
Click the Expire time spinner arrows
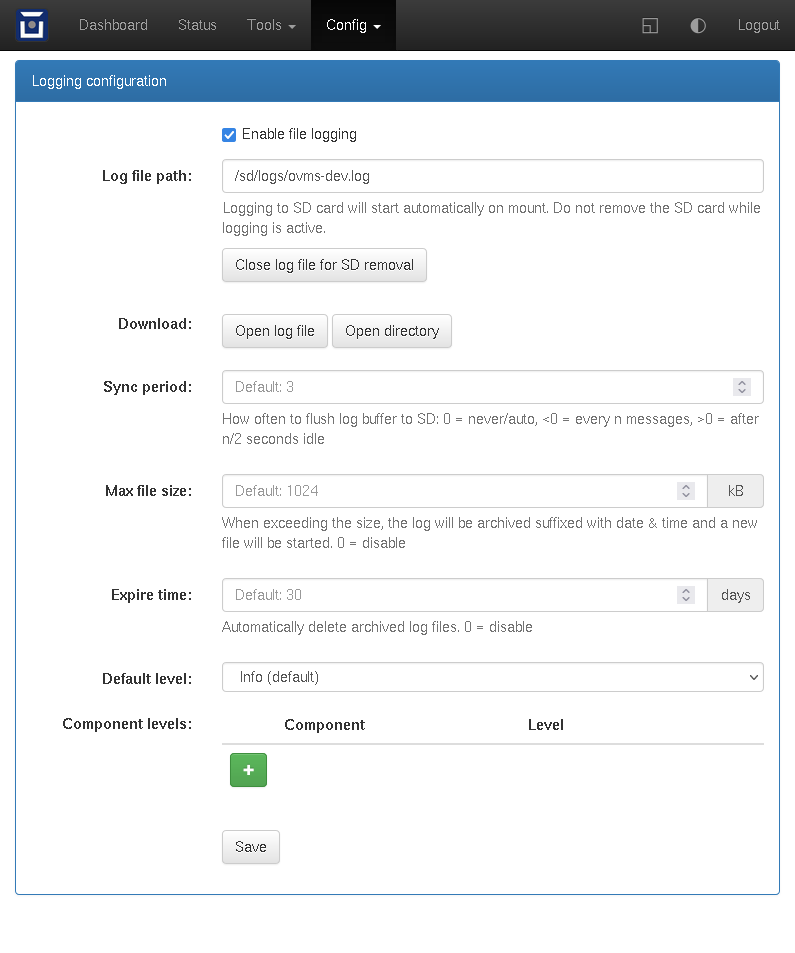[x=685, y=595]
